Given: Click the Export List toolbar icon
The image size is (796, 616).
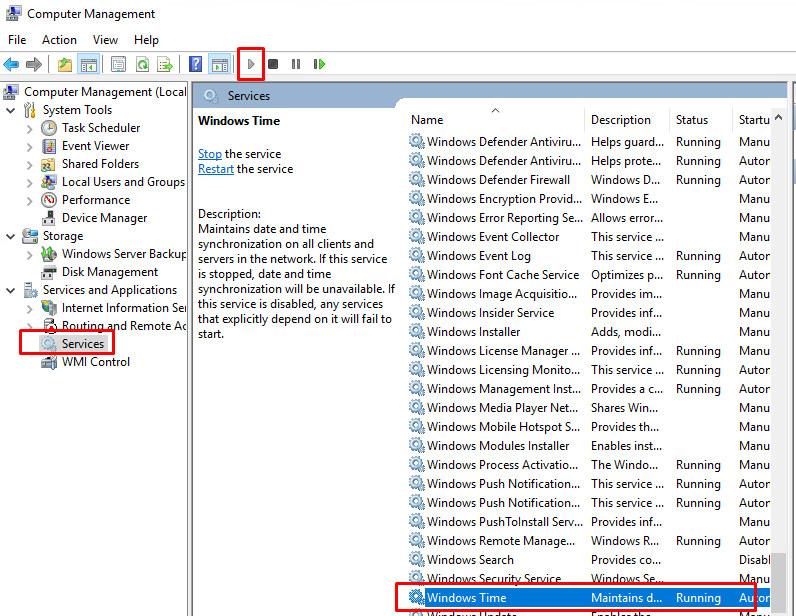Looking at the screenshot, I should click(165, 64).
